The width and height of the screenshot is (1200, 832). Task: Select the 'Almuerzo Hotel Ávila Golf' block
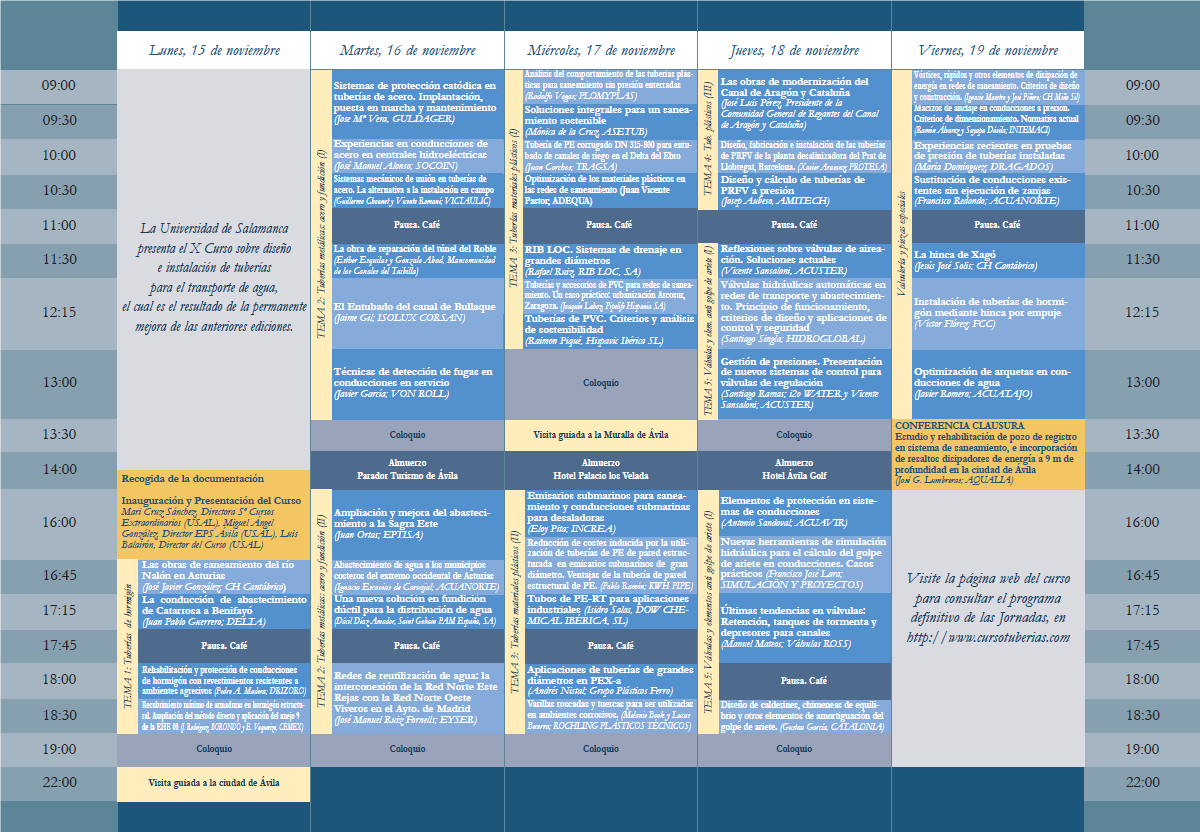tap(795, 469)
